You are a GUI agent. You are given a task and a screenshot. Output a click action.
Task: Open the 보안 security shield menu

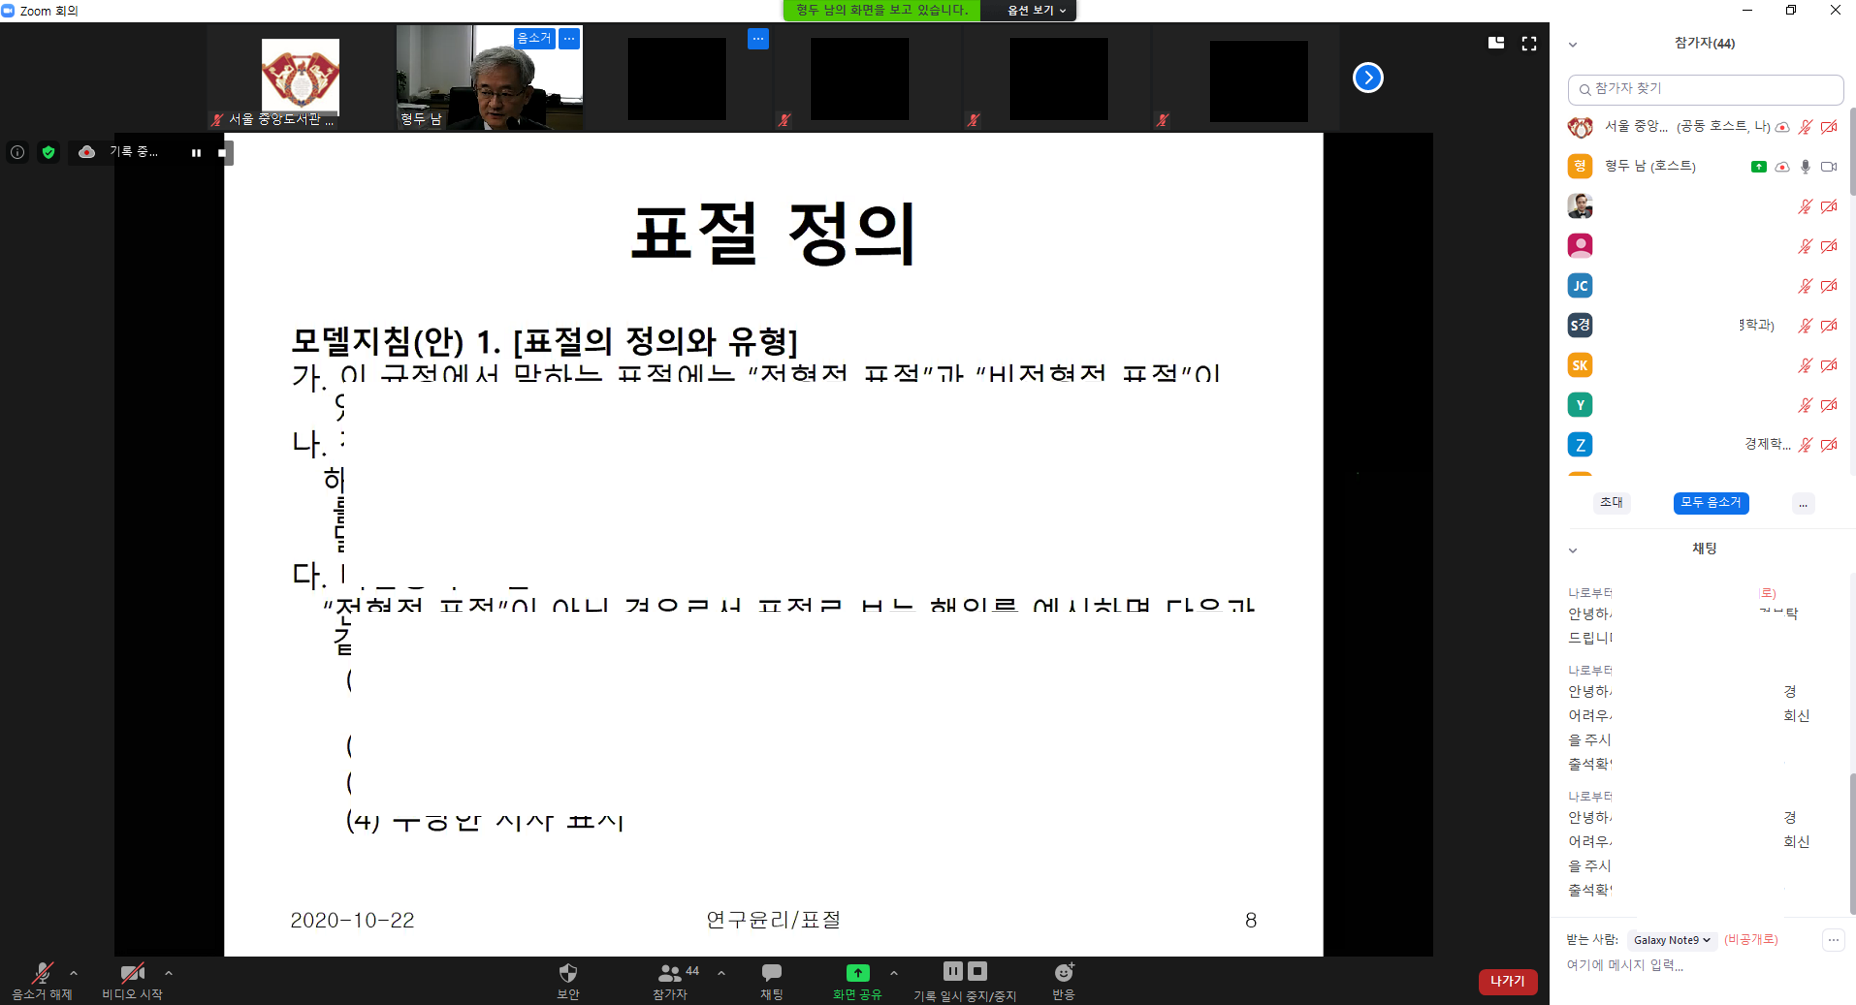(x=568, y=981)
